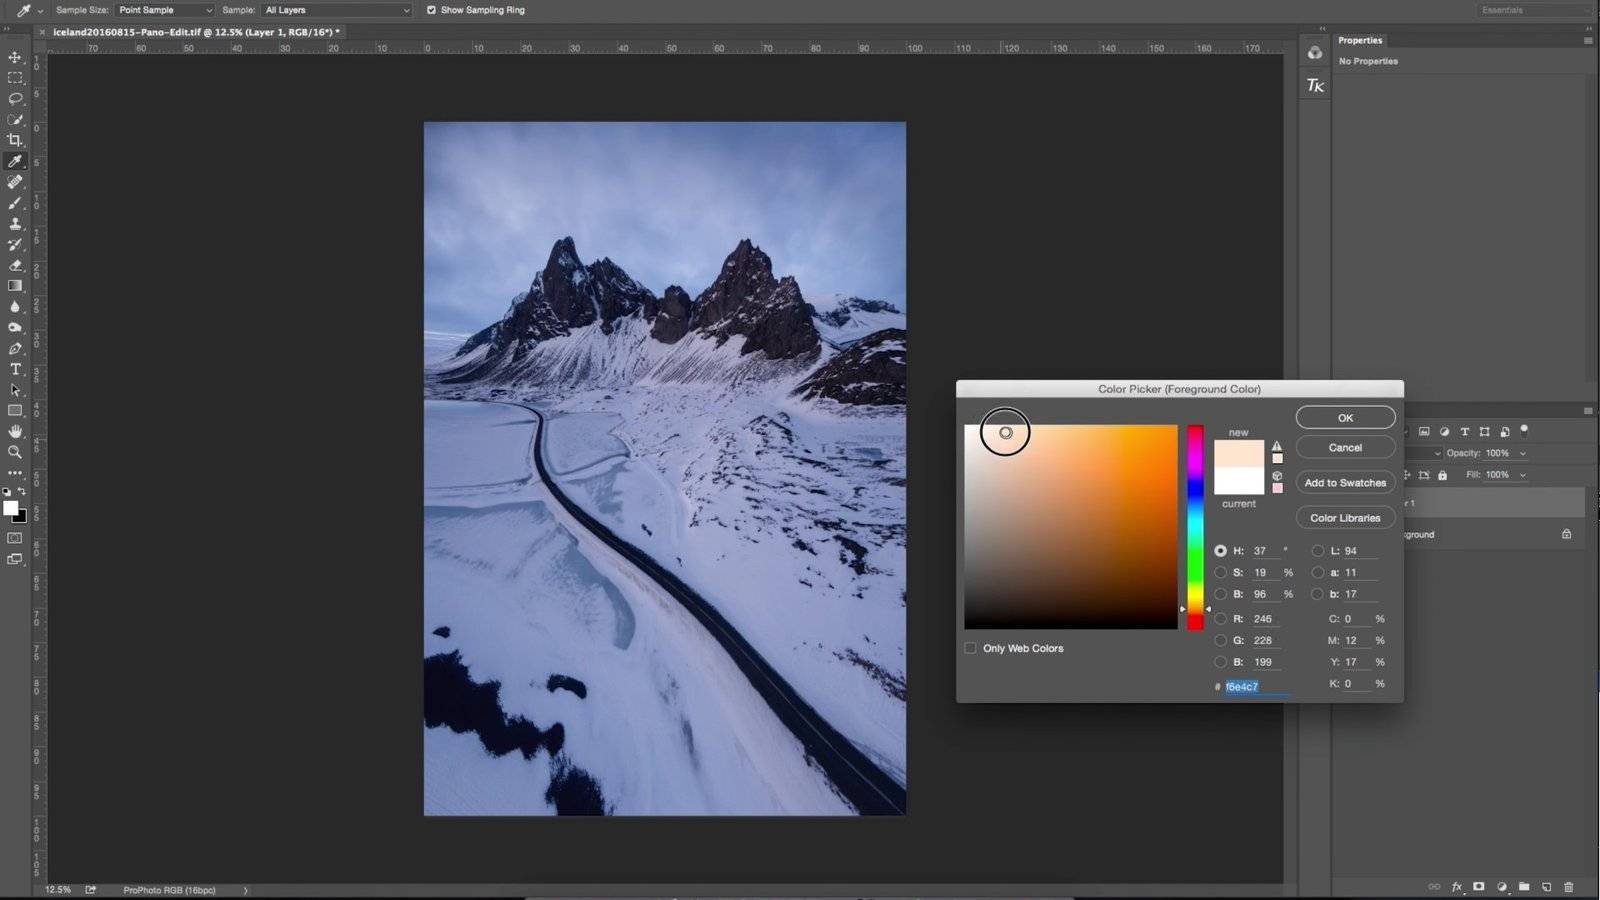This screenshot has width=1600, height=900.
Task: Select the Horizontal Type tool
Action: click(15, 369)
